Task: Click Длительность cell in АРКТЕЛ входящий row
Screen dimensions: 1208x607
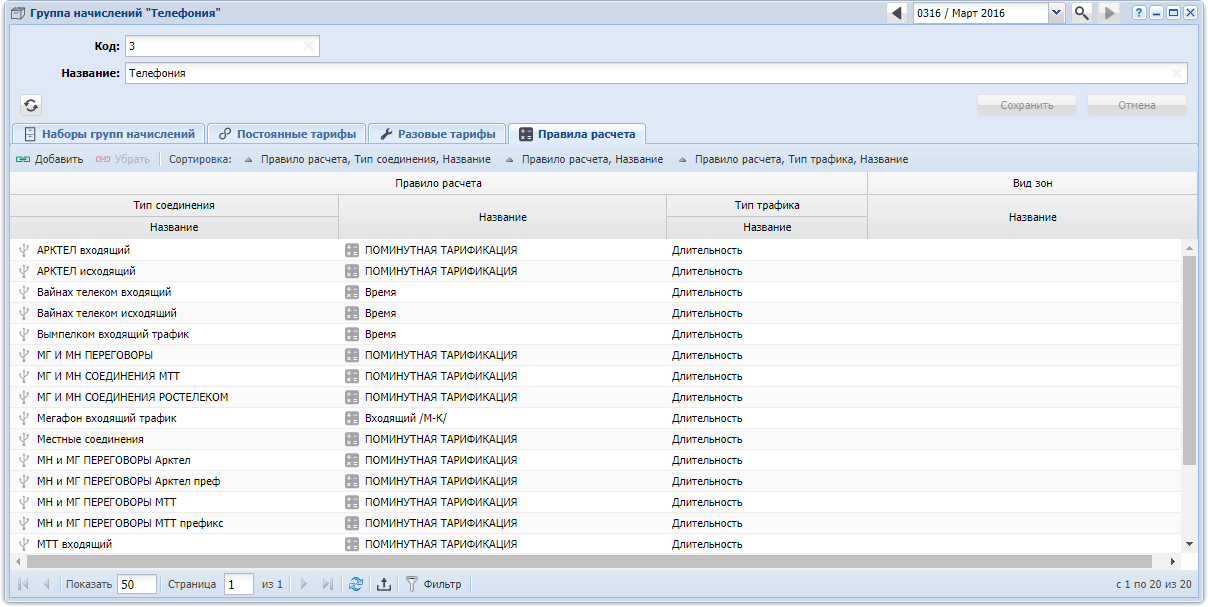Action: [767, 250]
